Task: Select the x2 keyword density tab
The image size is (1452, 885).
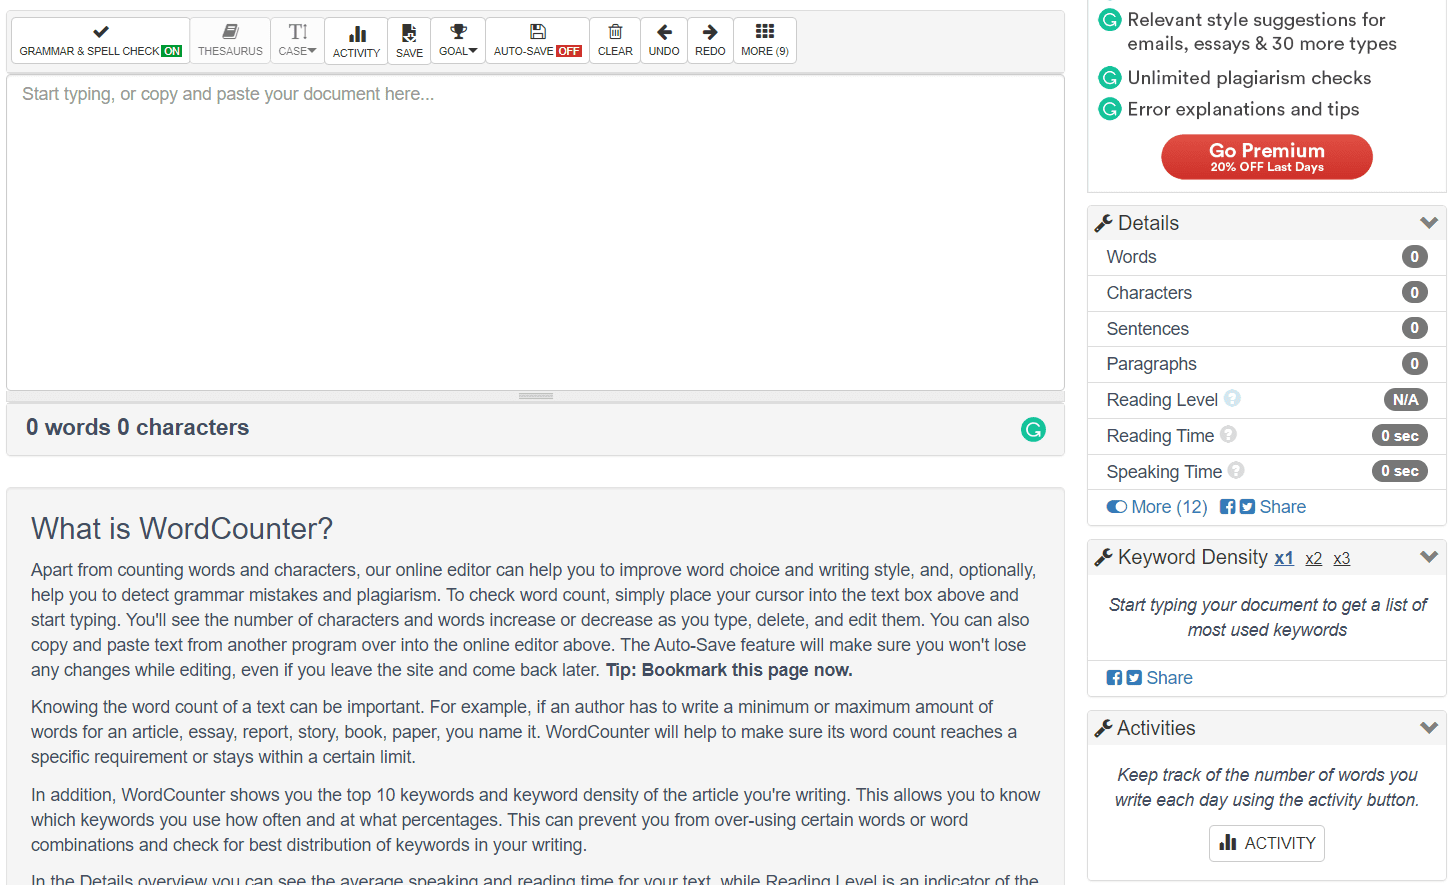Action: 1313,559
